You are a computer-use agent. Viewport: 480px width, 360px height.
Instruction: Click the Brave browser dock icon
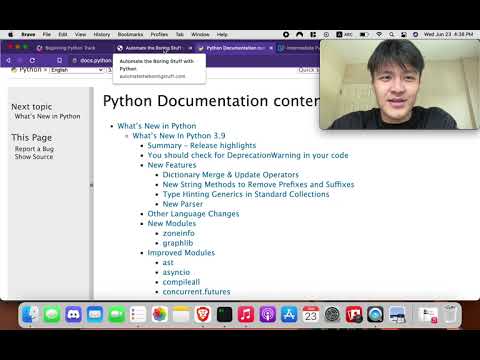(203, 314)
